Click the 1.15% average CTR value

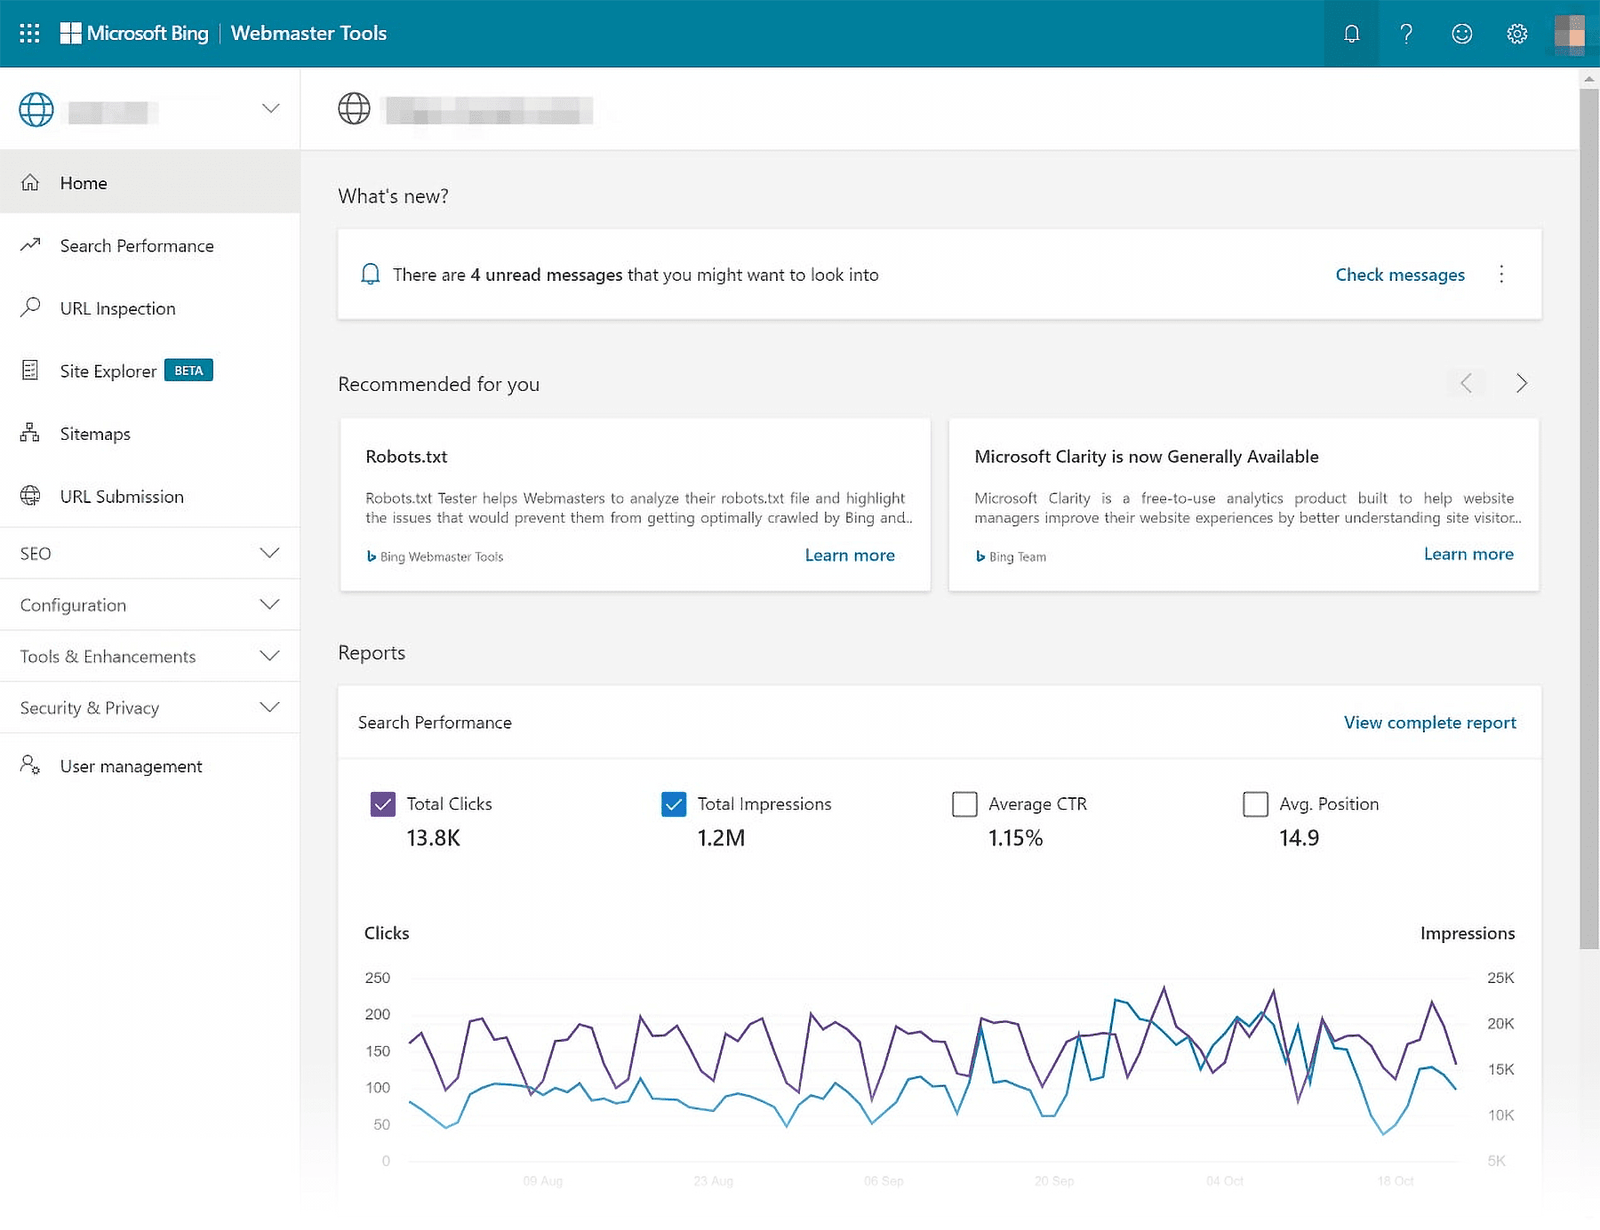[x=1015, y=838]
